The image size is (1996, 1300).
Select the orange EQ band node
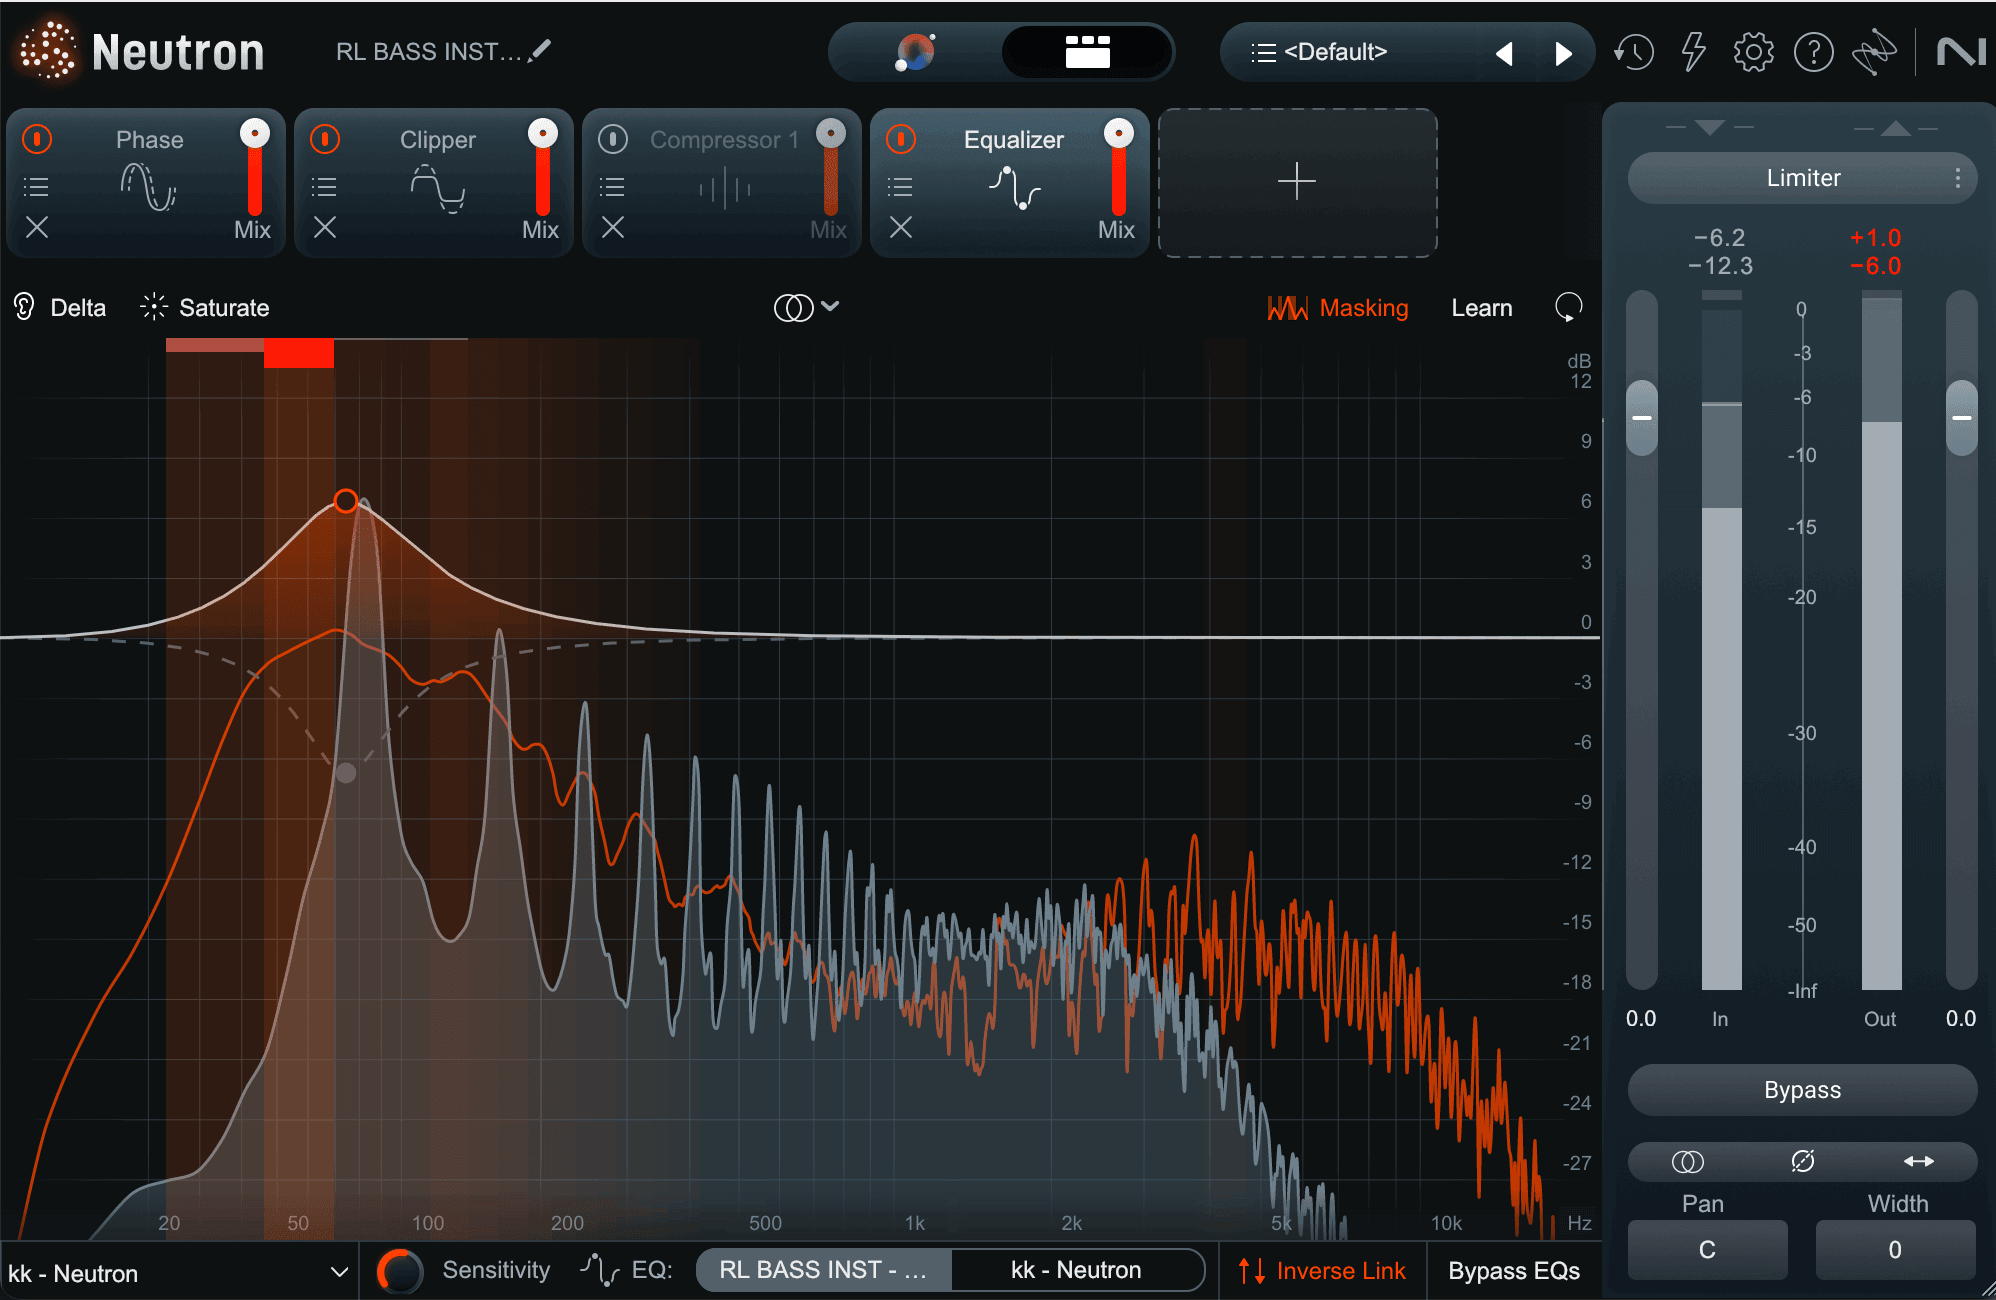346,501
